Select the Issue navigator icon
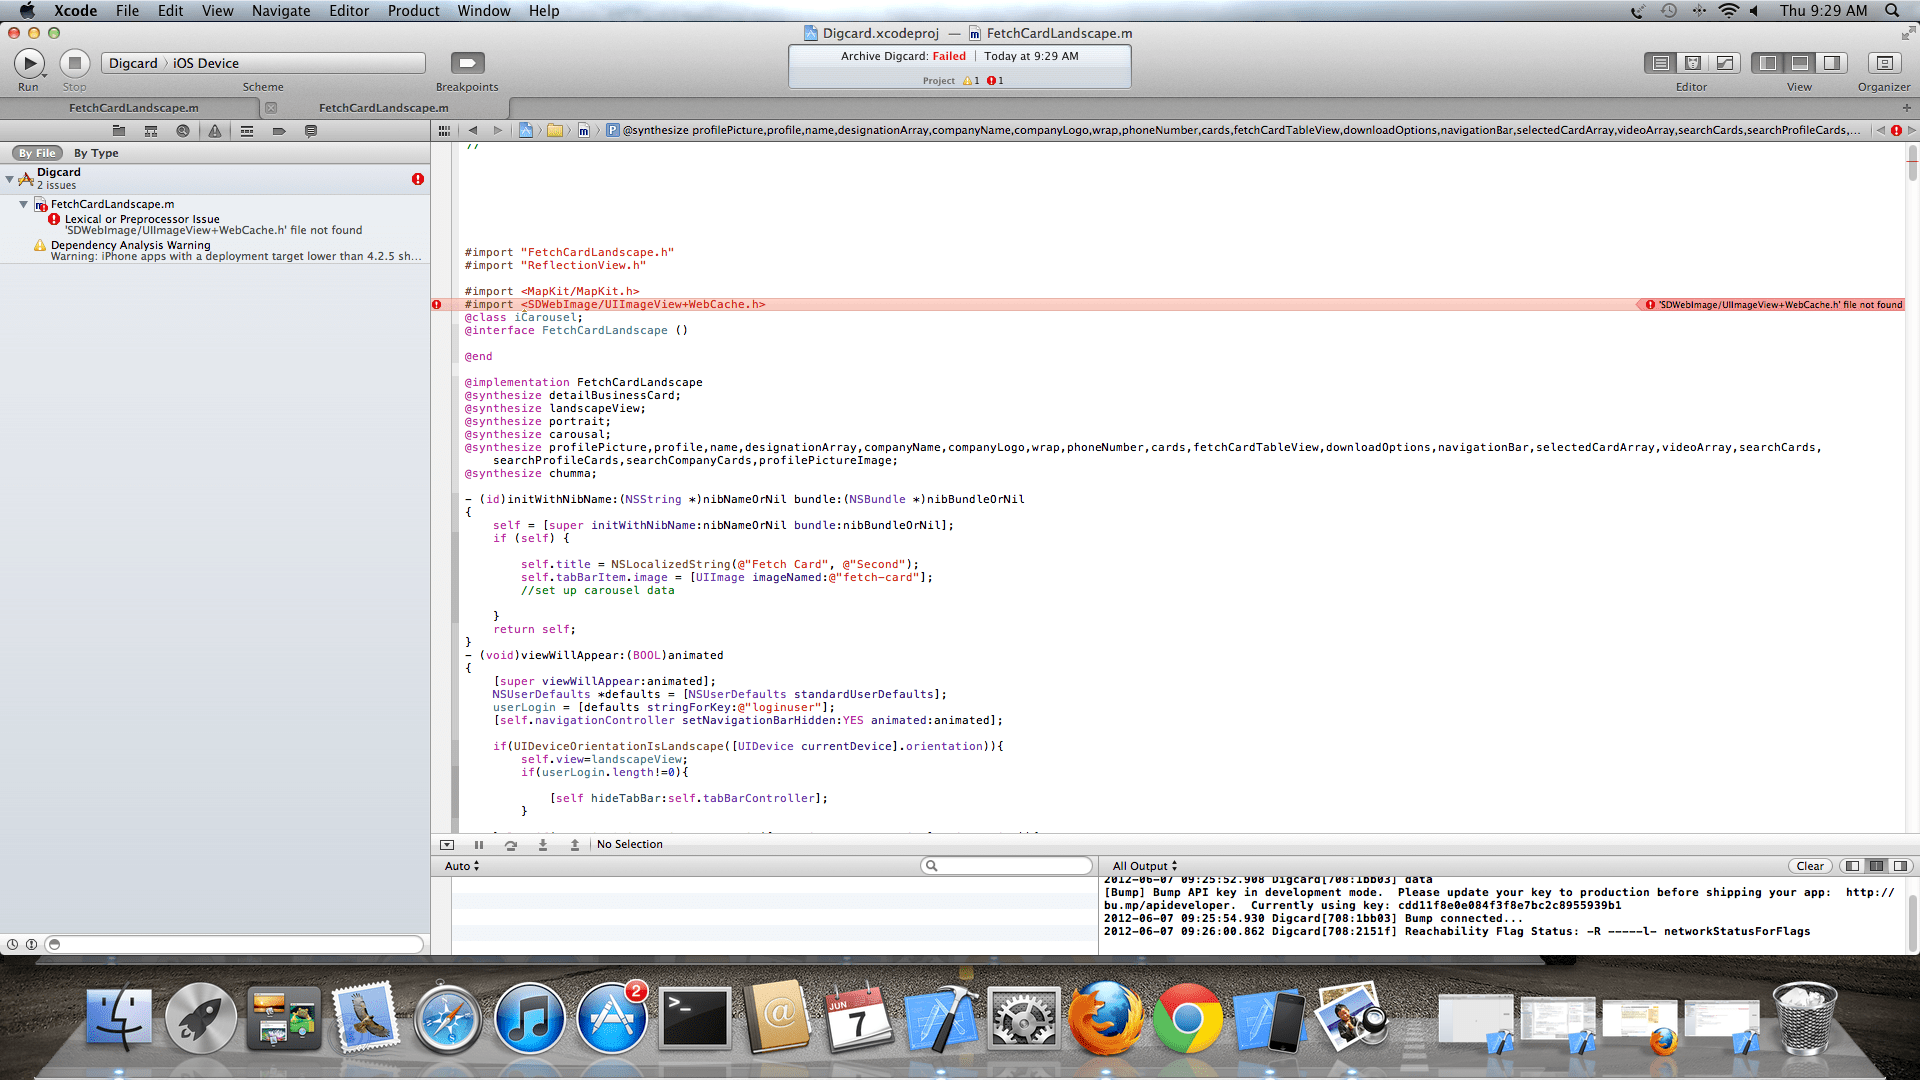 coord(215,131)
